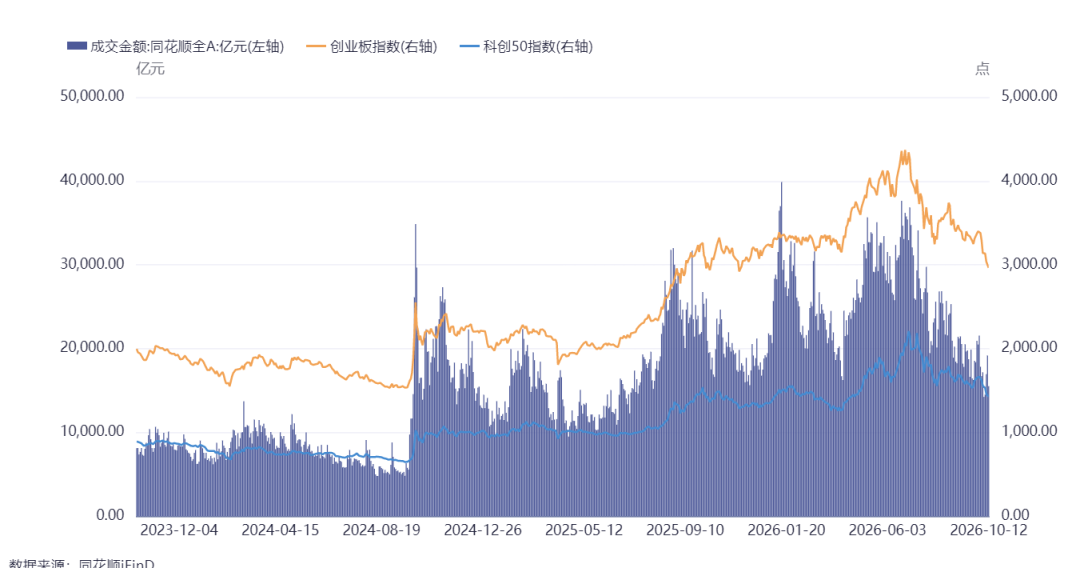
Task: Click right axis value 4,000.00
Action: [x=1029, y=180]
